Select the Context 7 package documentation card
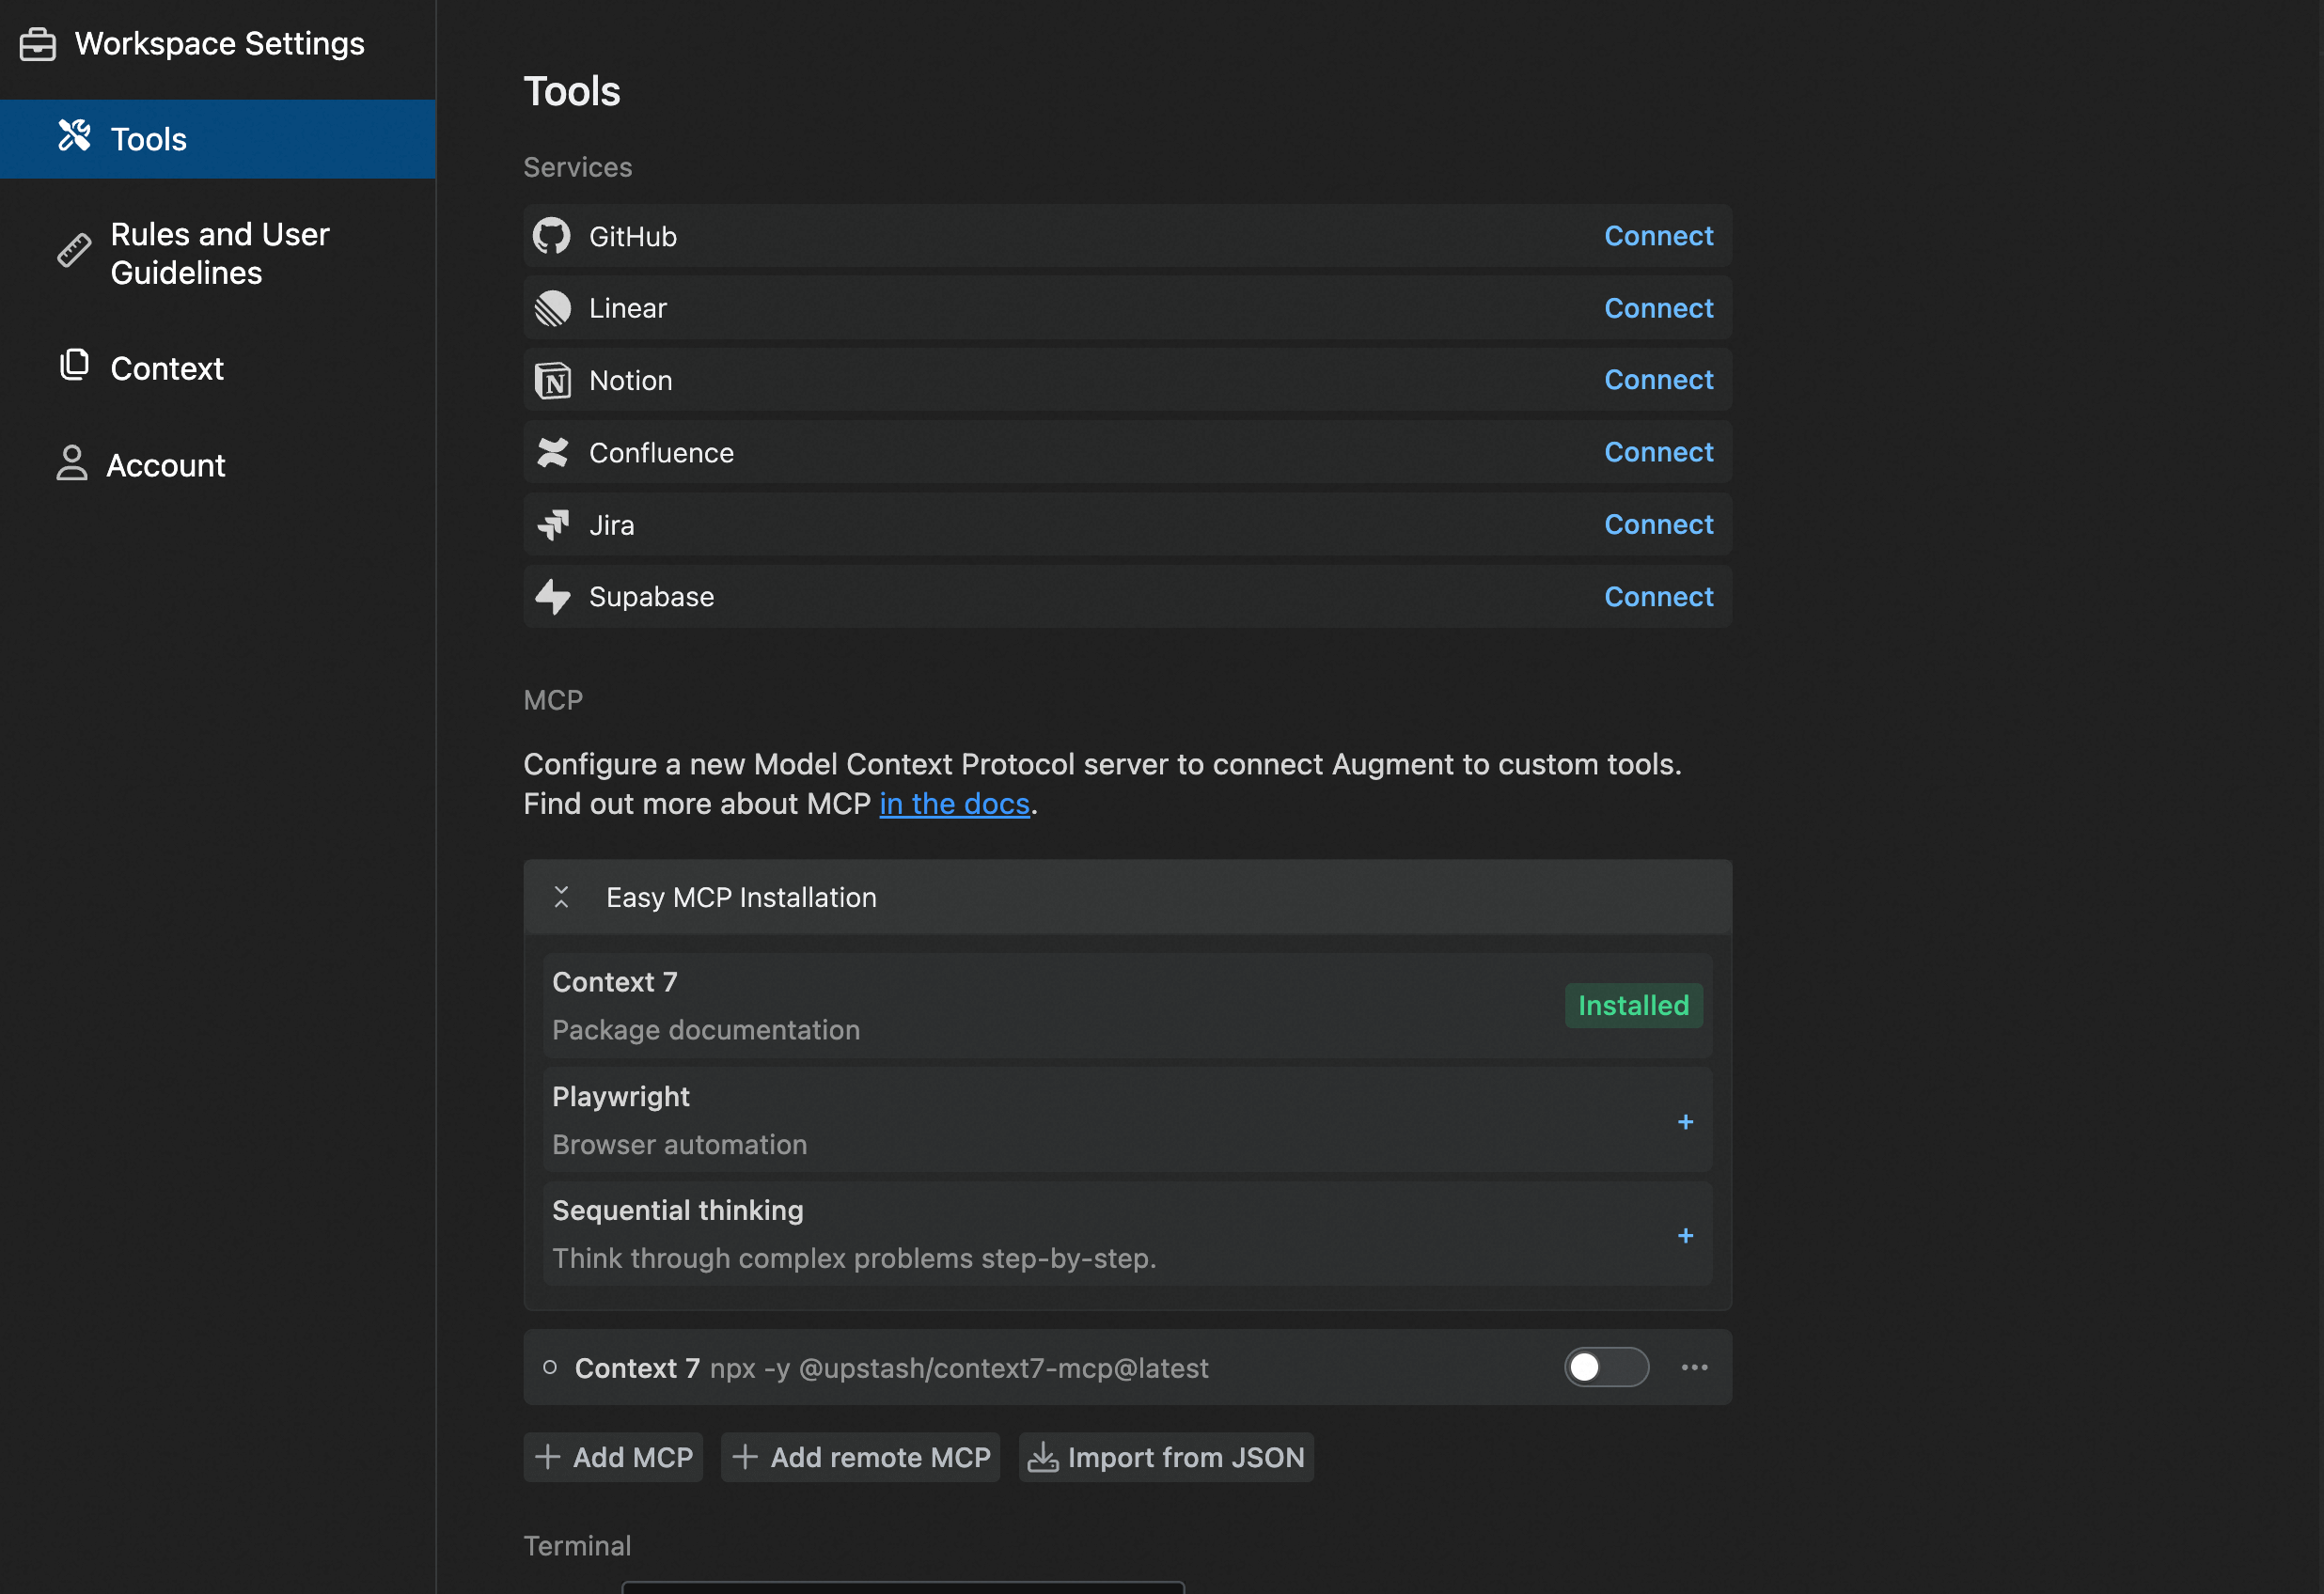This screenshot has height=1594, width=2324. point(1128,1006)
